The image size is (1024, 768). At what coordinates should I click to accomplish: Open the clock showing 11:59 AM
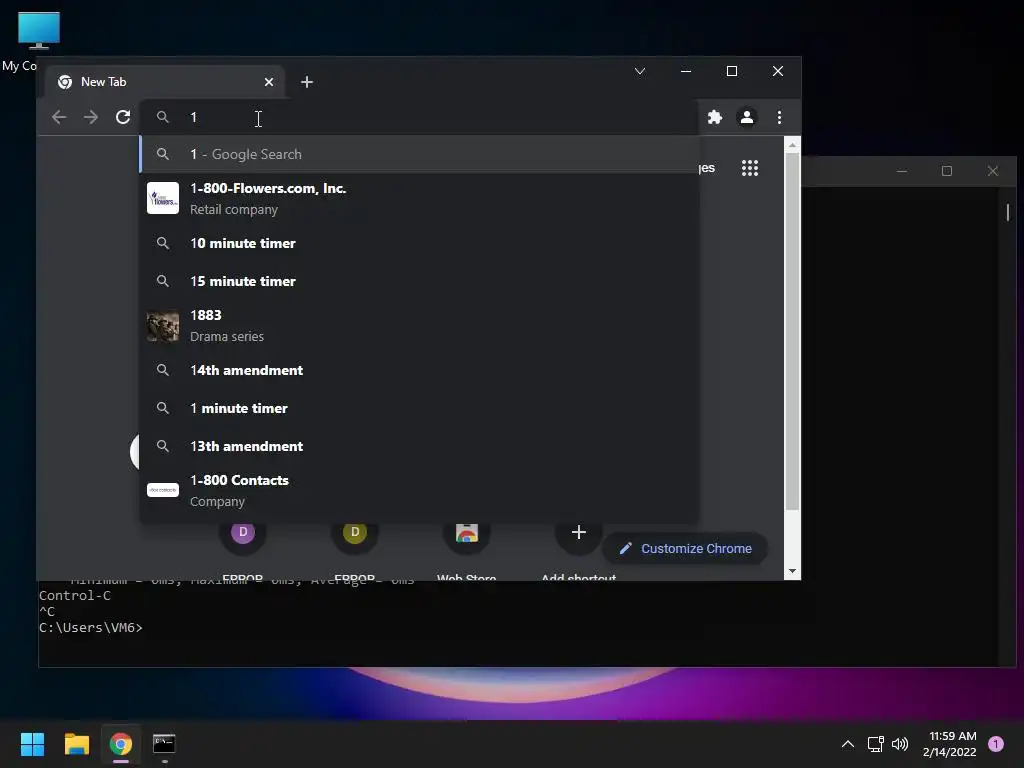950,744
